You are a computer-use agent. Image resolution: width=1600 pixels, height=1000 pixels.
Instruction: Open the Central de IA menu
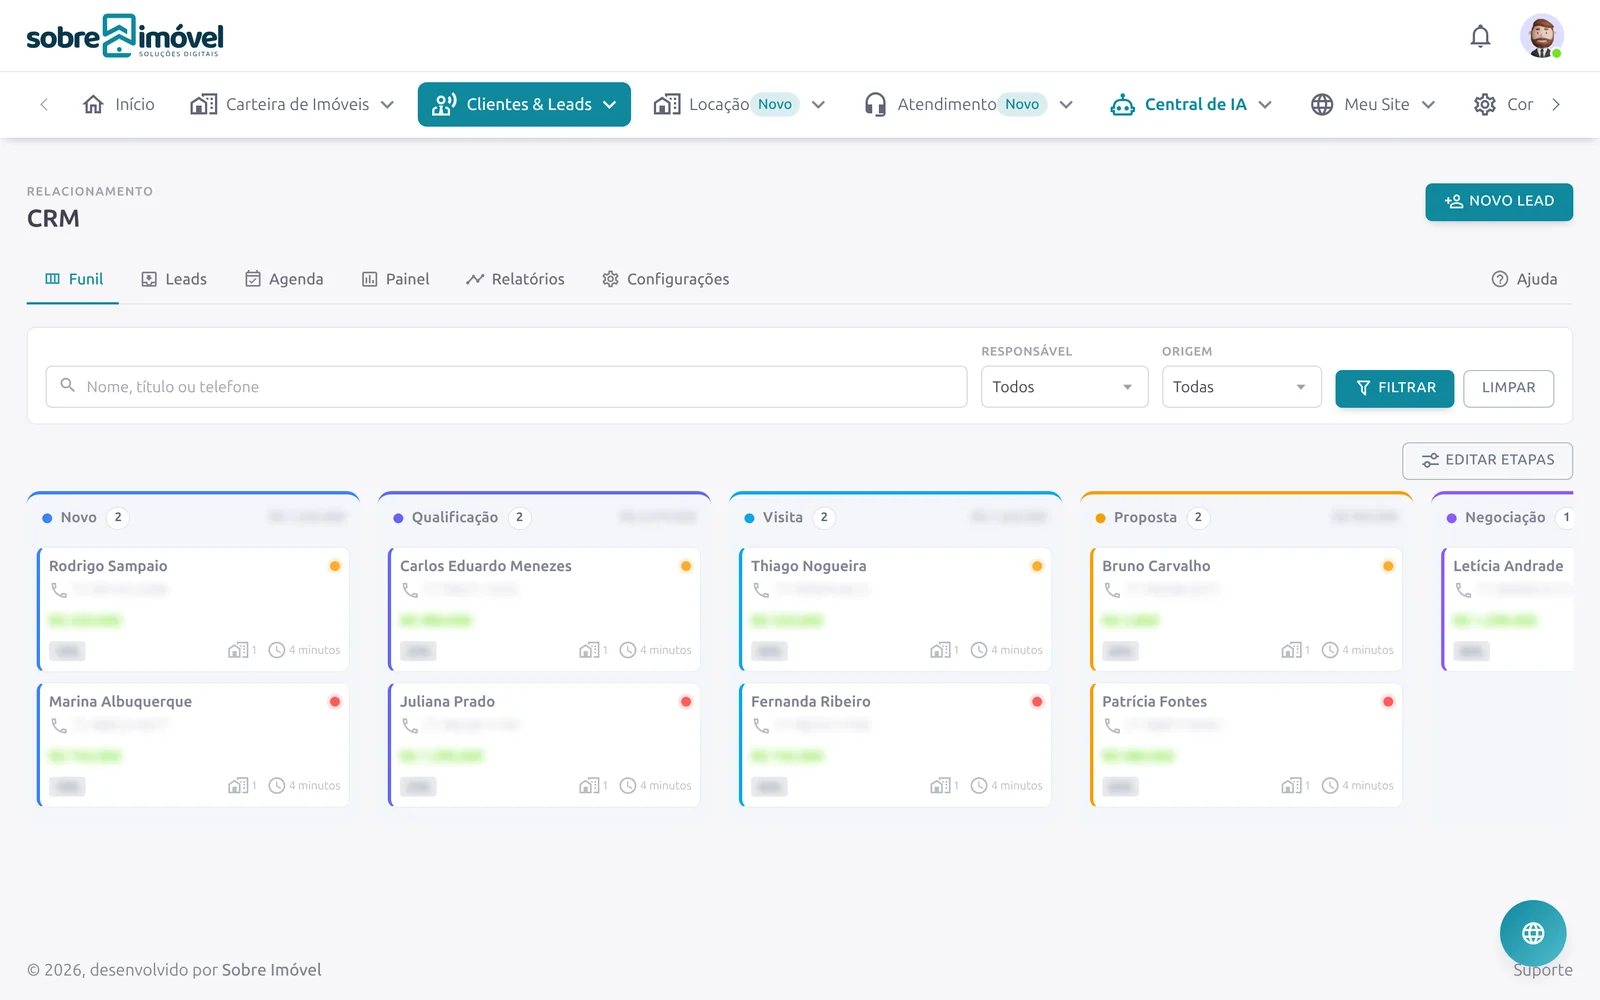click(x=1191, y=104)
